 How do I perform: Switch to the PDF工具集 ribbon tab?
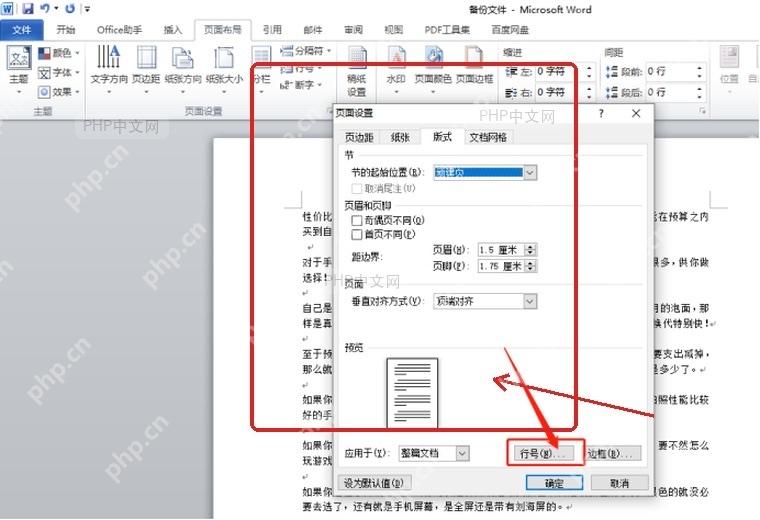point(447,30)
